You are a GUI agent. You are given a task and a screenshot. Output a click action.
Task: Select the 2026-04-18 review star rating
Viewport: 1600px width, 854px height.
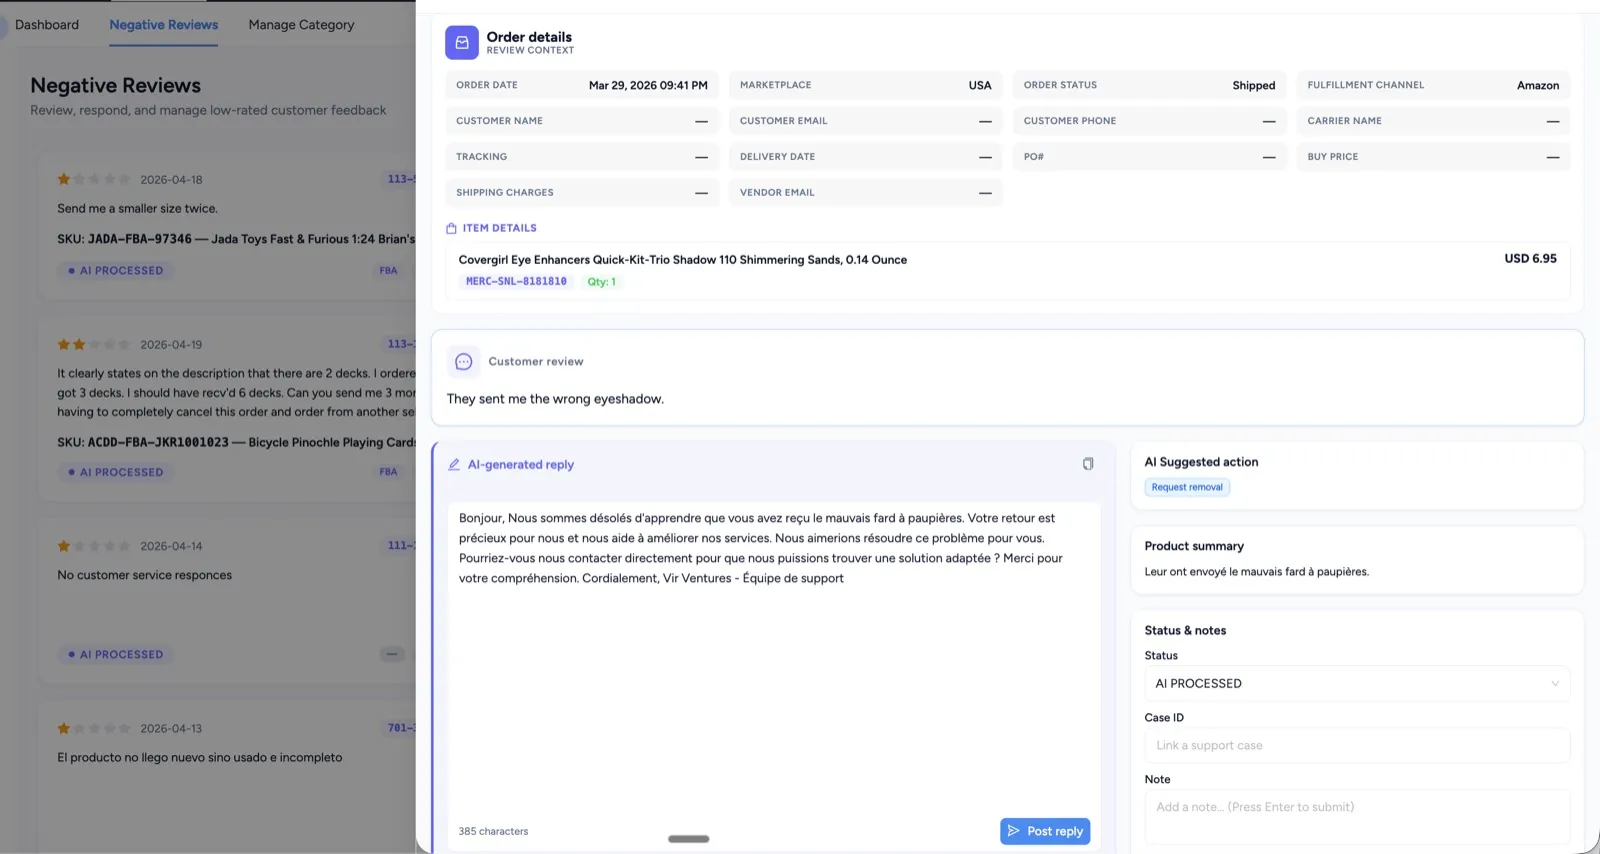click(x=94, y=180)
